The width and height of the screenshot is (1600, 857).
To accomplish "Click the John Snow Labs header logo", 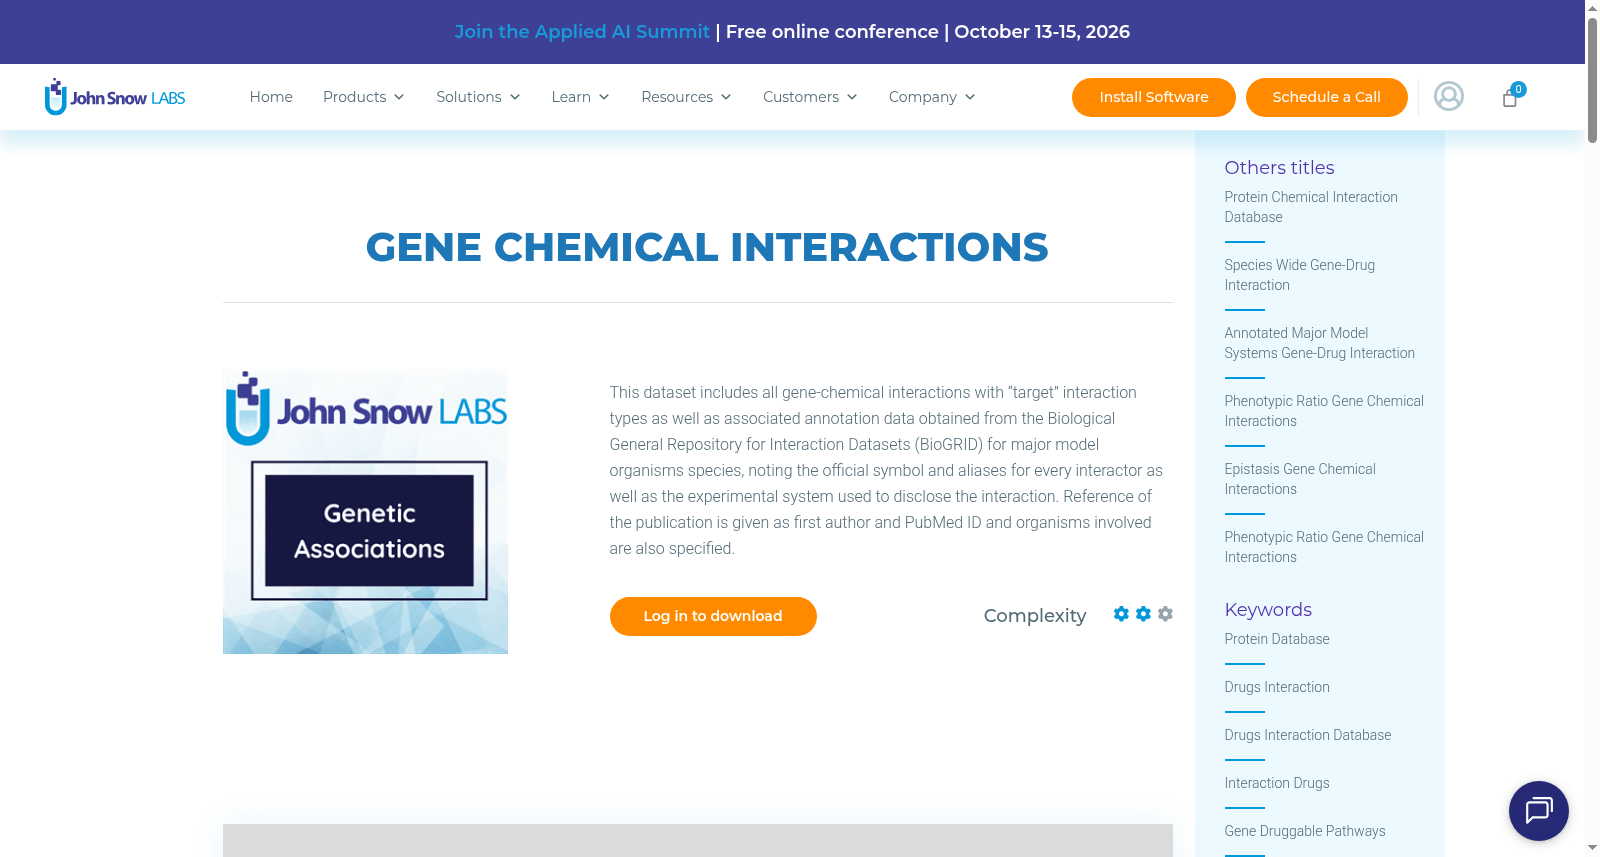I will (115, 97).
